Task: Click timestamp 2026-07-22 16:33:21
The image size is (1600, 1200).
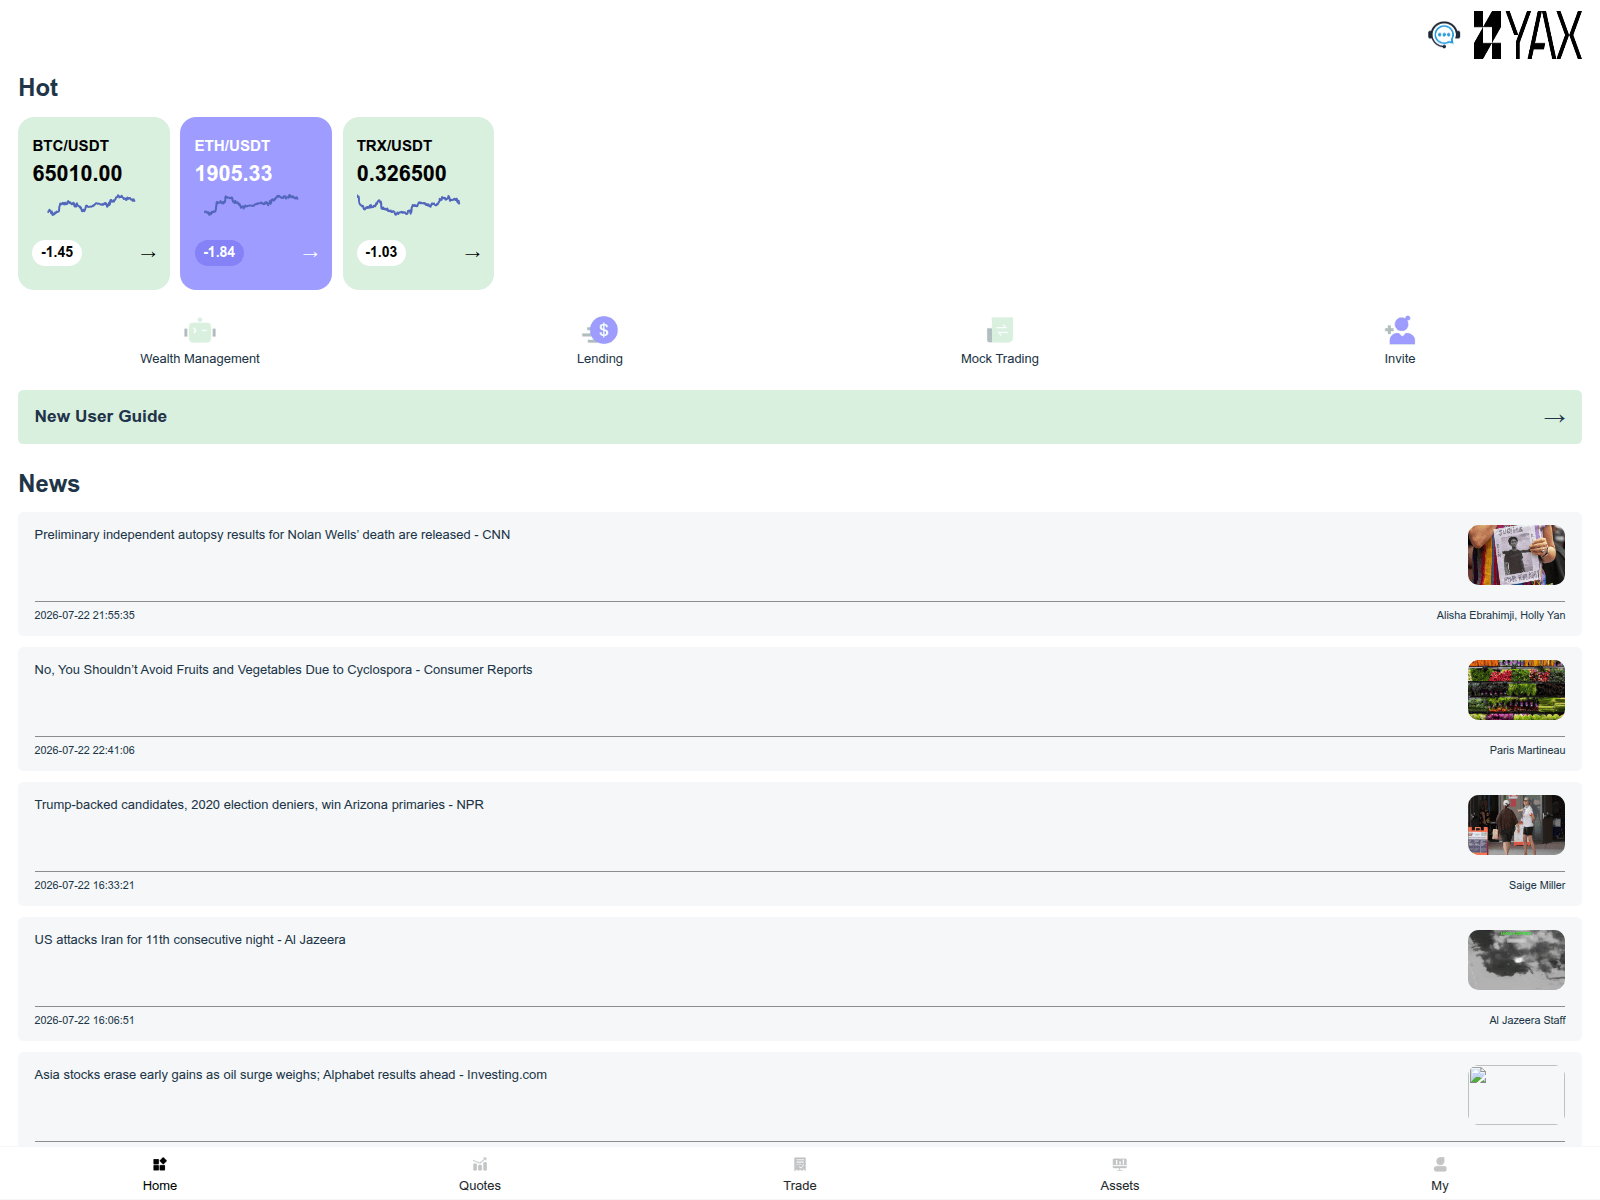Action: point(85,886)
